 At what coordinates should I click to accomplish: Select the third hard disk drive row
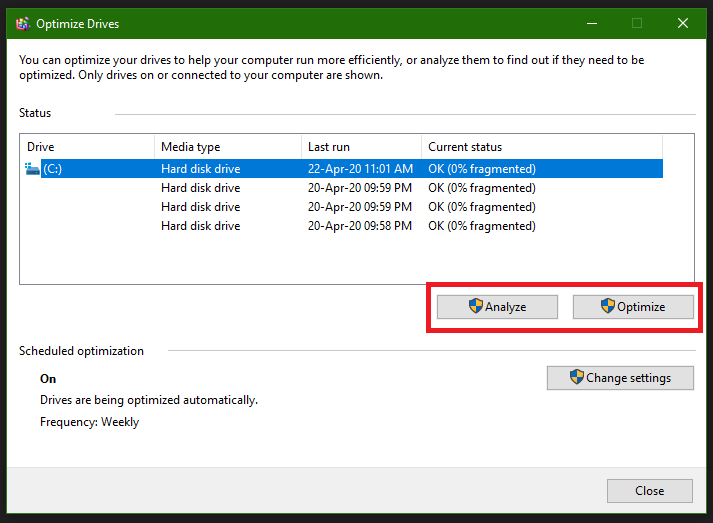point(343,207)
